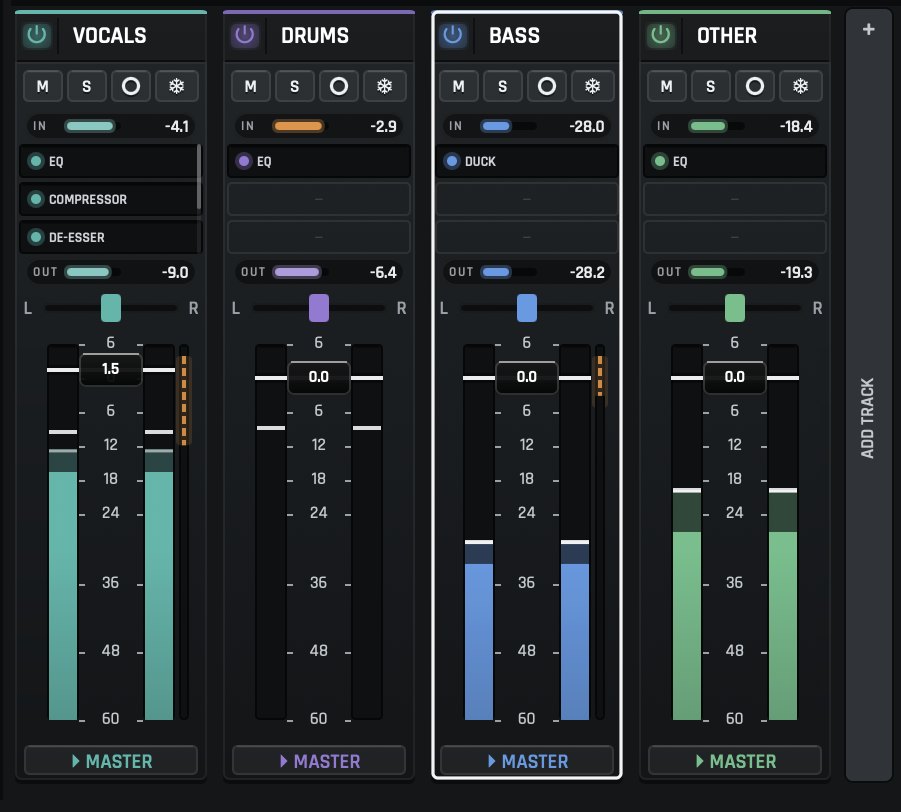The image size is (901, 812).
Task: Open BASS output routing MASTER dropdown
Action: coord(527,761)
